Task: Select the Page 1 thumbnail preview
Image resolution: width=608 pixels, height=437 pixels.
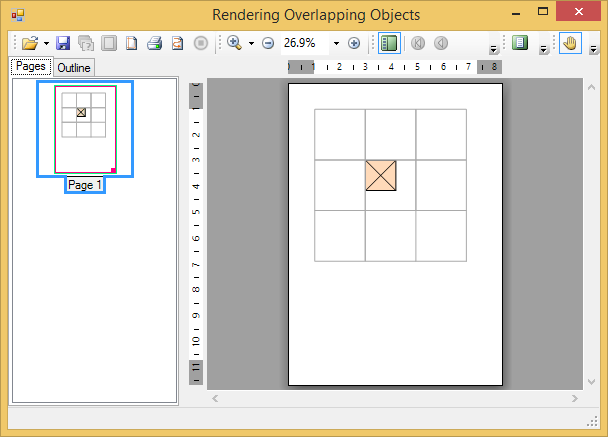Action: click(x=85, y=129)
